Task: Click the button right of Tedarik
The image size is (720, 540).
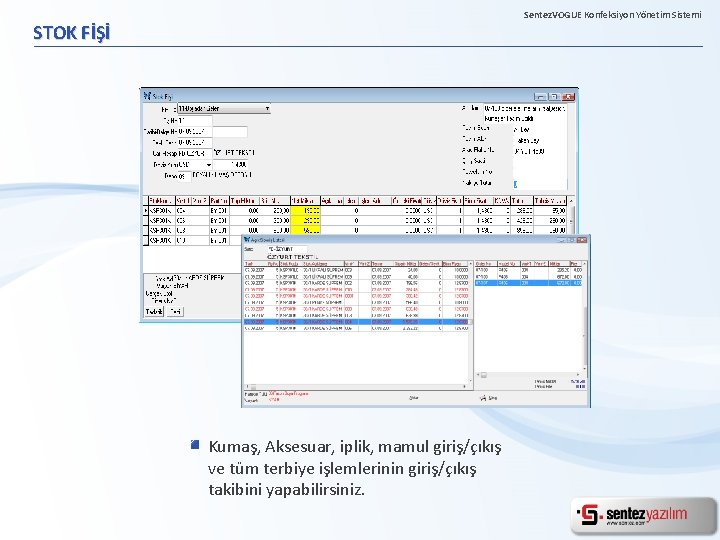Action: (175, 311)
